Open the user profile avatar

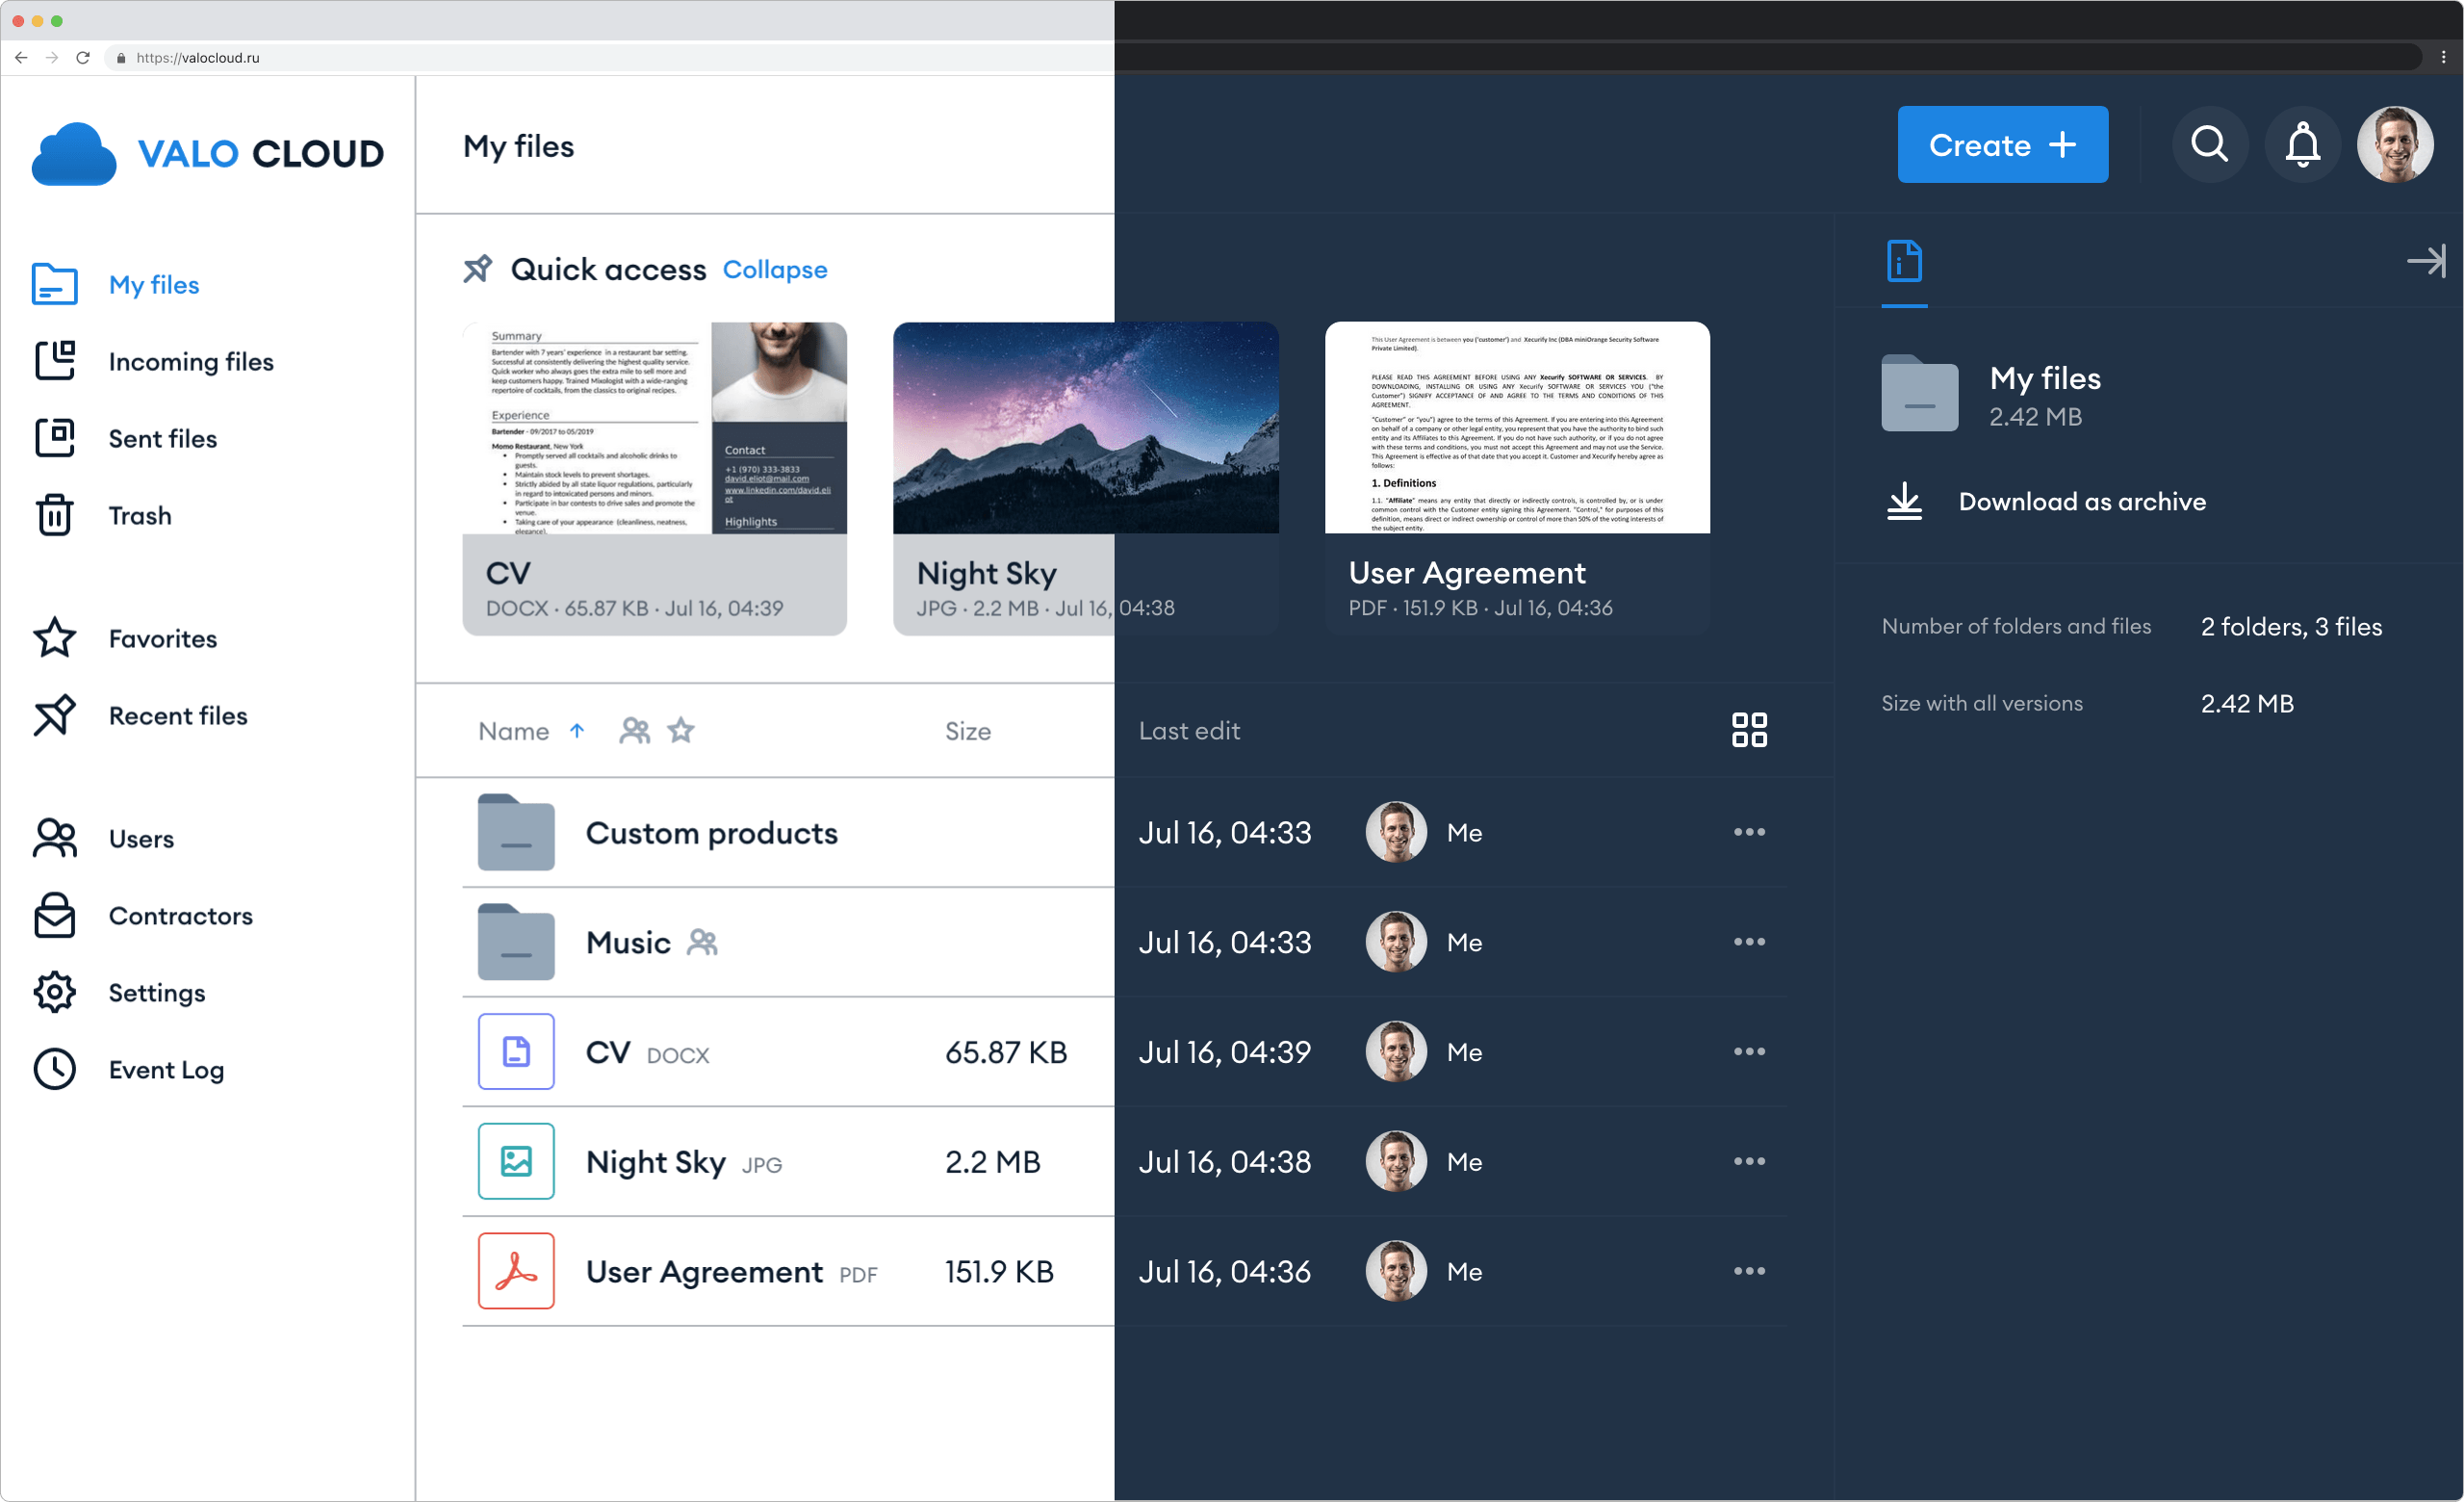pyautogui.click(x=2394, y=145)
